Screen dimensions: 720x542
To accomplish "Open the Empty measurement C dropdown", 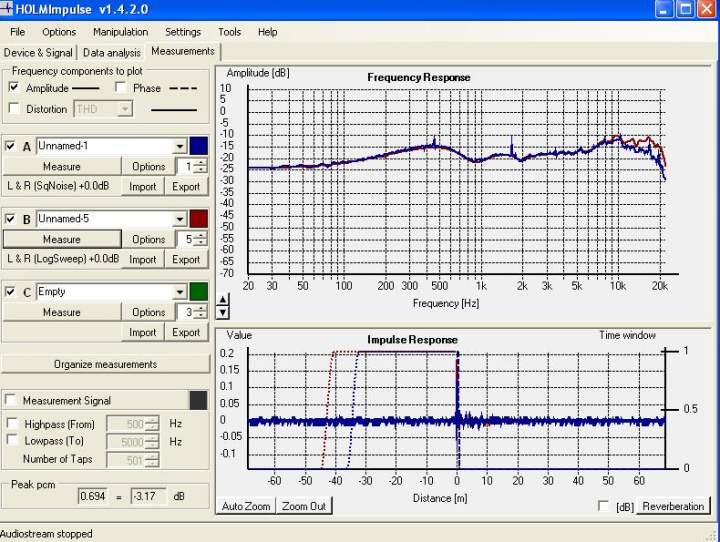I will [180, 292].
